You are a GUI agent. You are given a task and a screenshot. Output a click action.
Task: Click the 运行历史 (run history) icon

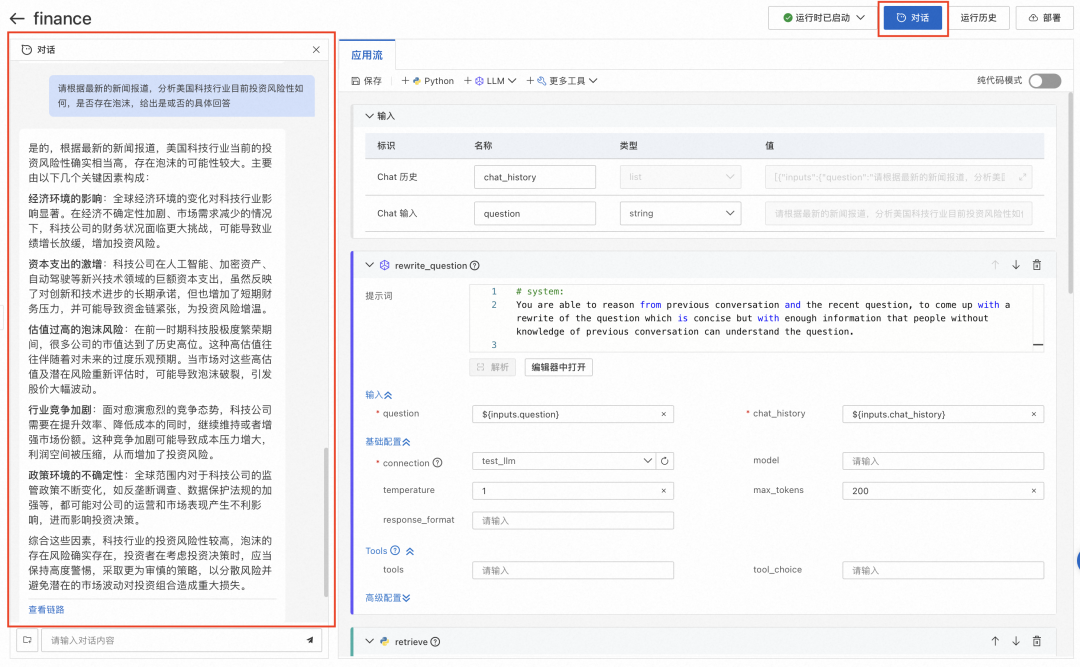(980, 17)
